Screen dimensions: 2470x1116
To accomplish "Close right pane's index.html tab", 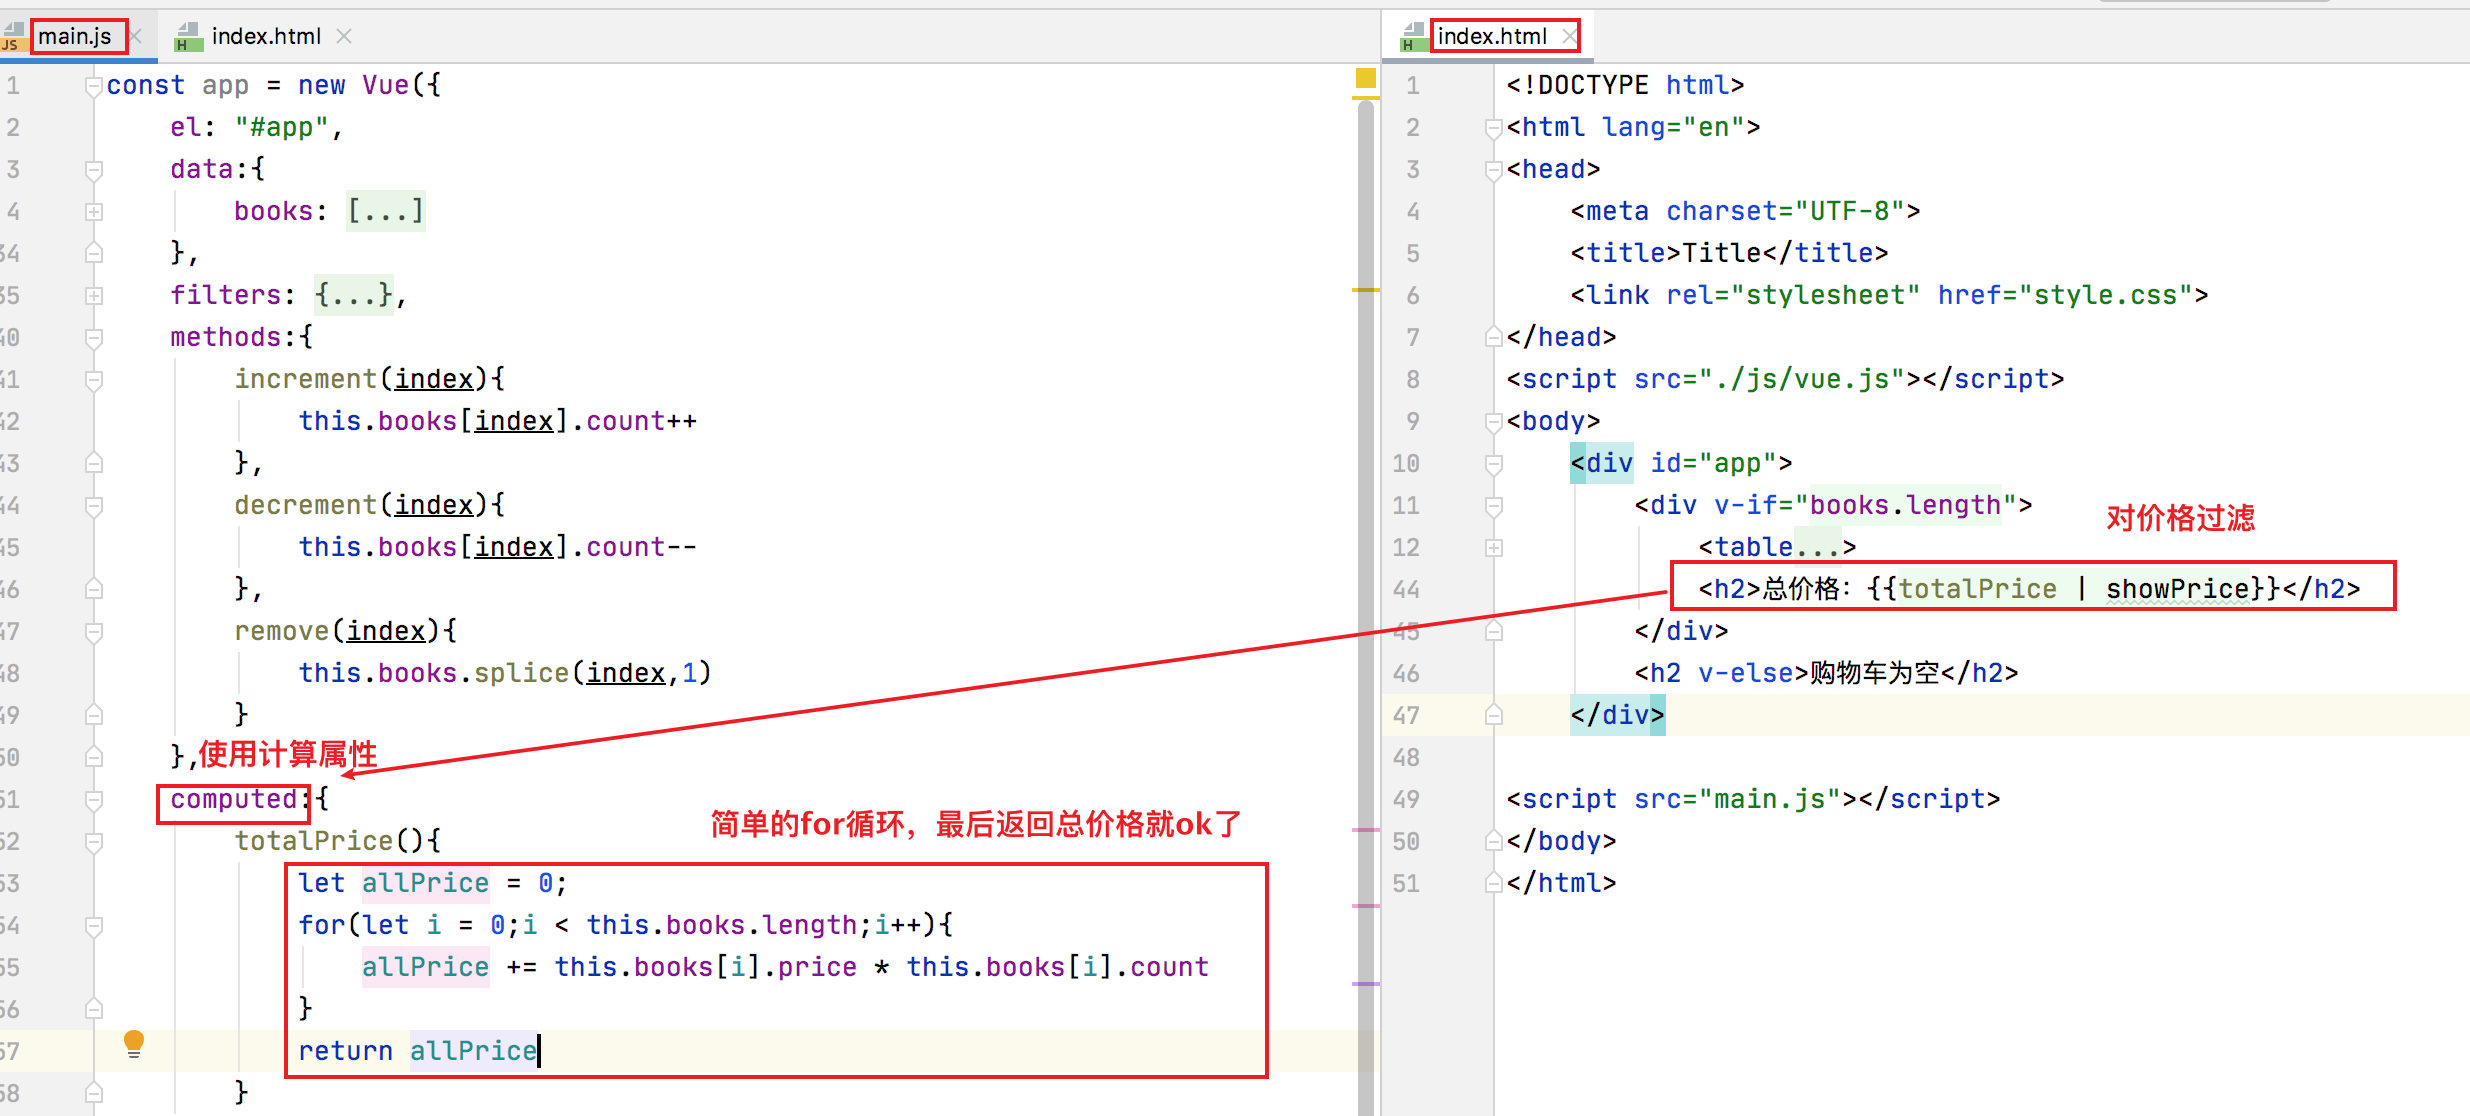I will [x=1569, y=36].
